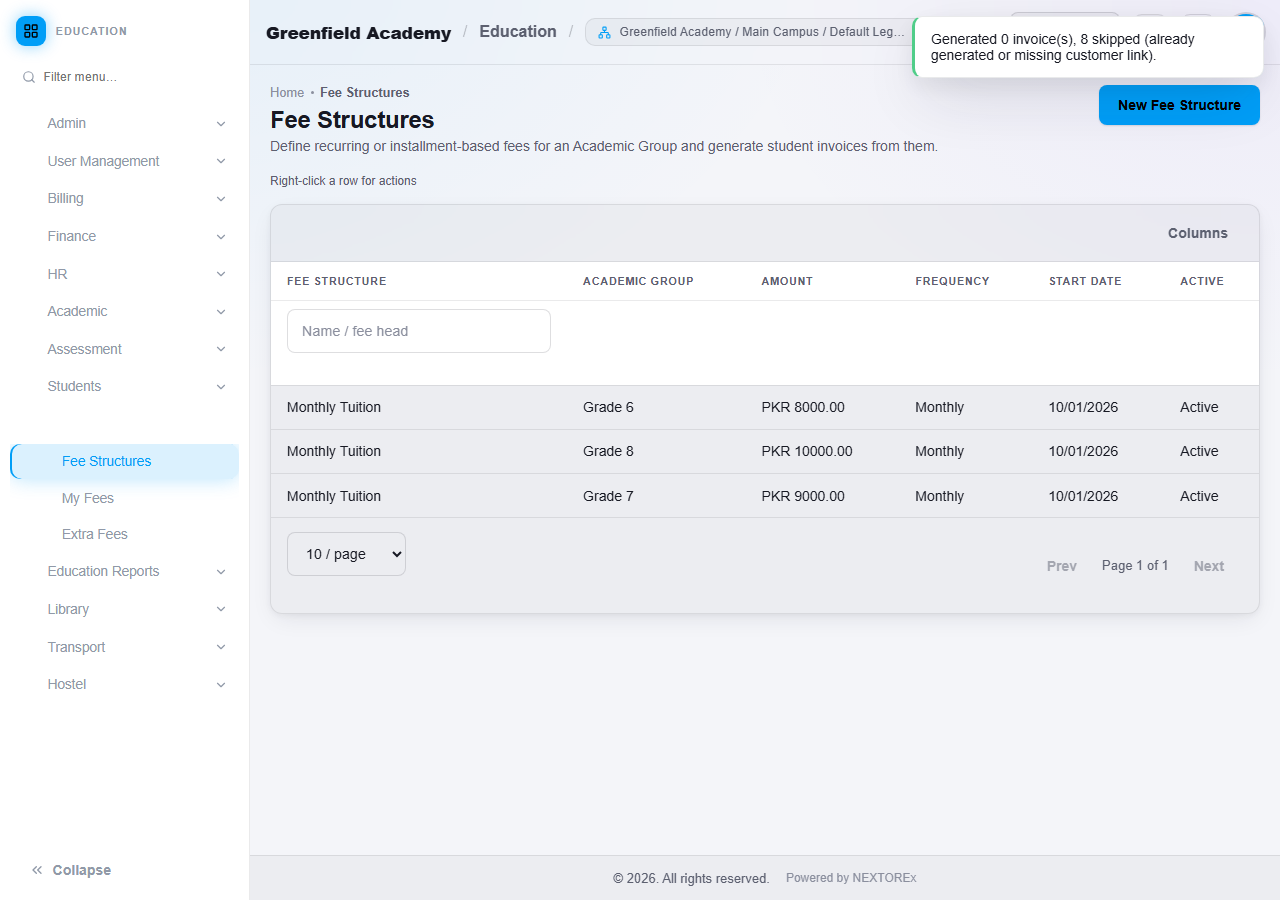
Task: Click the New Fee Structure button
Action: (x=1179, y=105)
